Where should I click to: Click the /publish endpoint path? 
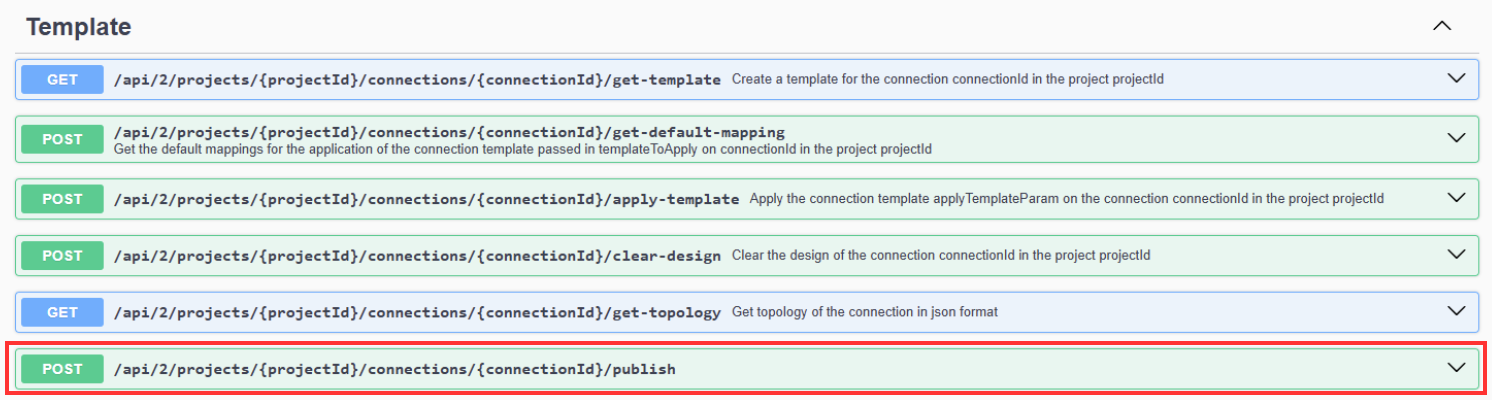click(x=395, y=369)
